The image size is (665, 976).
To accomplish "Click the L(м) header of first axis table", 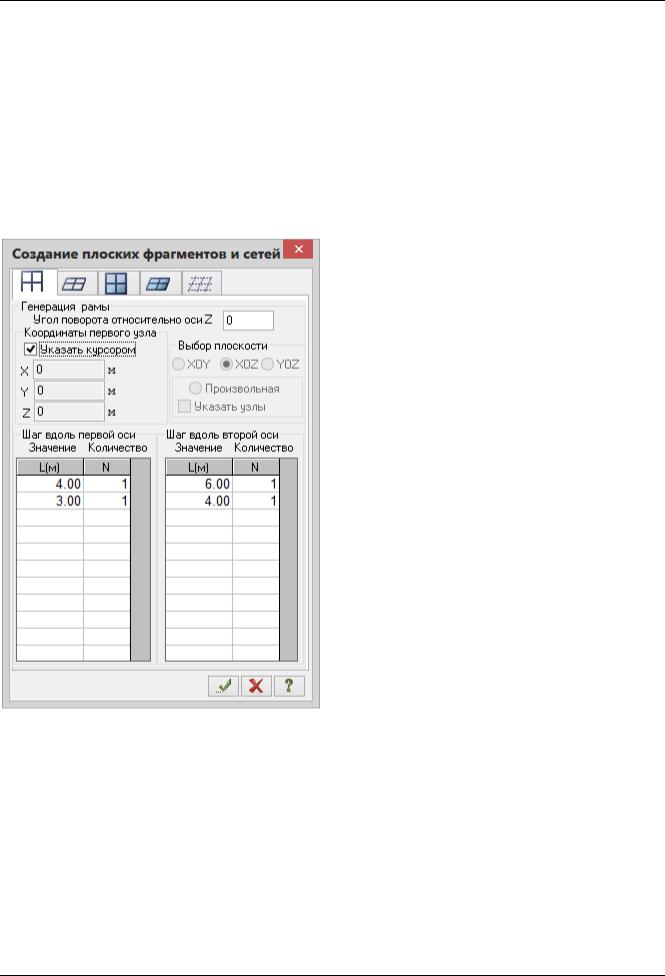I will [50, 467].
